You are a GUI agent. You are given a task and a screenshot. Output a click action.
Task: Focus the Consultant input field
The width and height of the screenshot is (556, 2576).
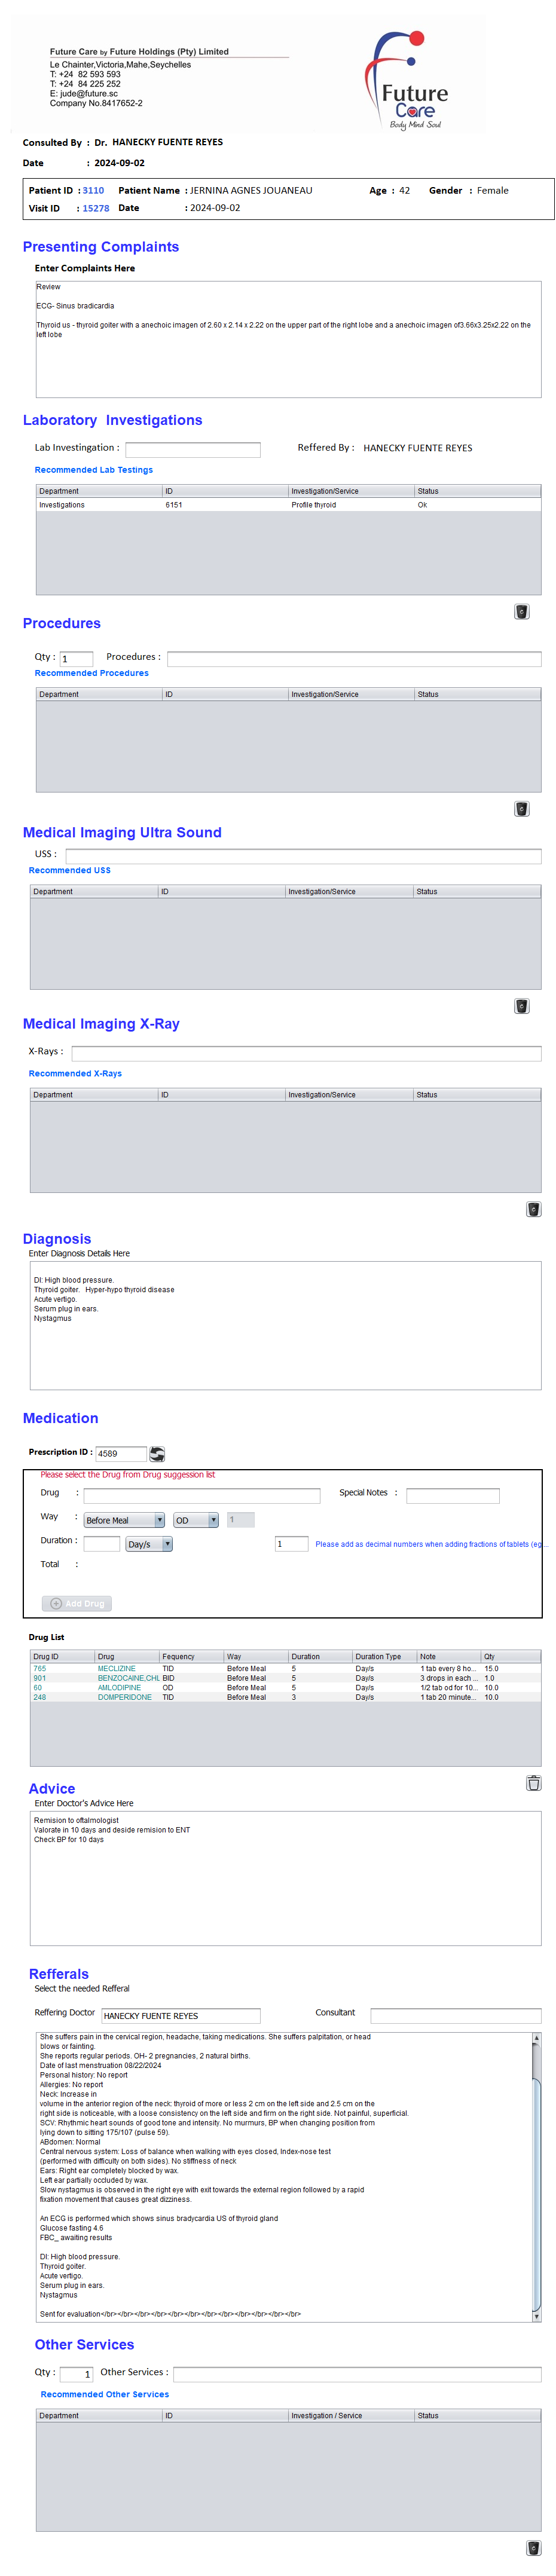[455, 2016]
